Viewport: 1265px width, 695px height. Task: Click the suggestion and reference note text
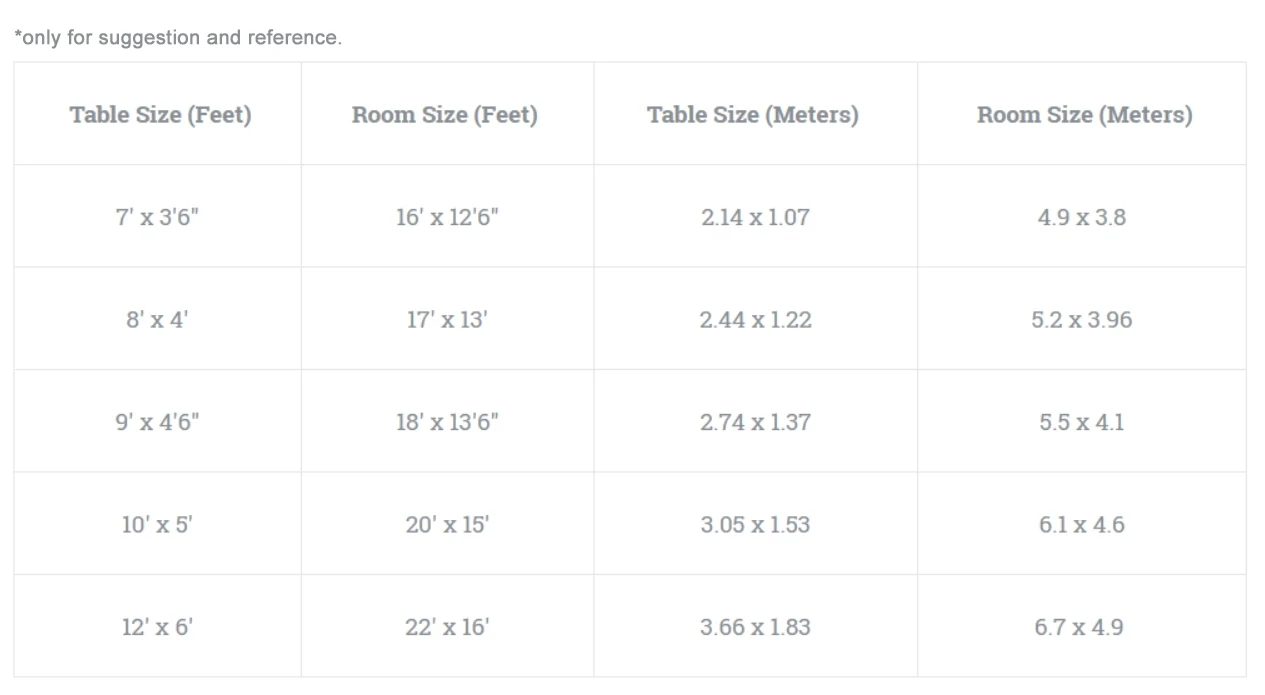coord(178,38)
